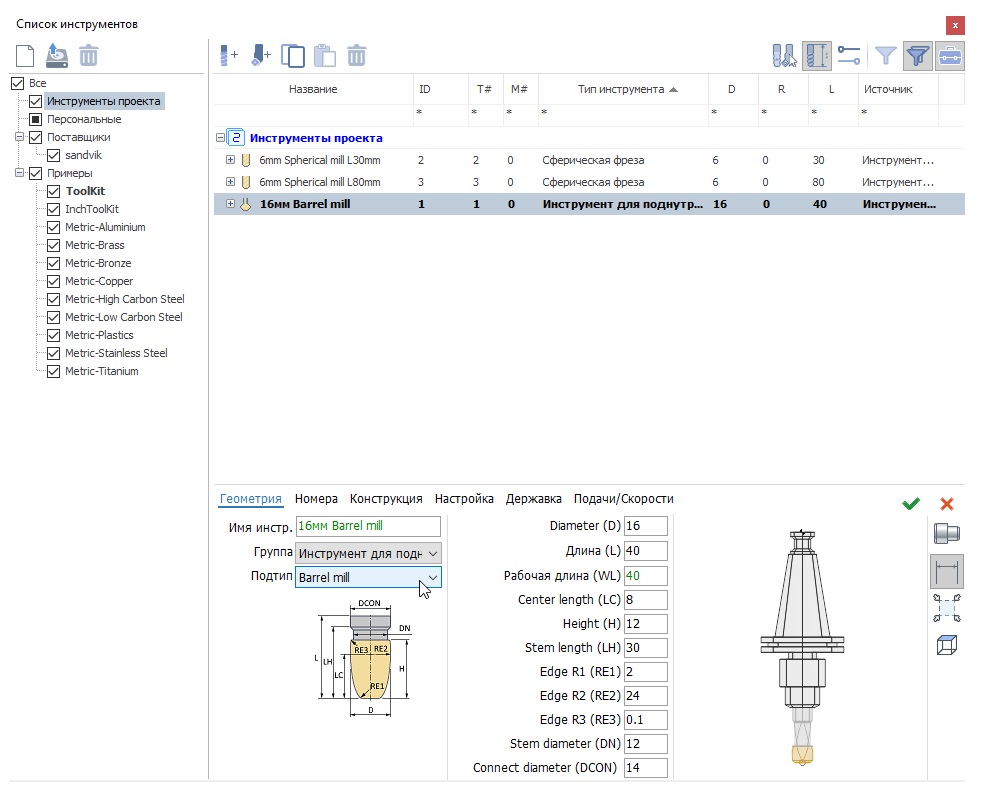
Task: Copy the selected tool with the copy icon
Action: [292, 56]
